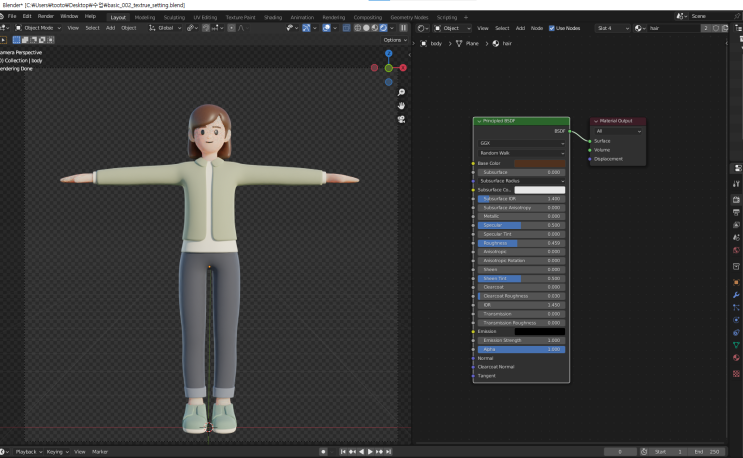Open the Slot 4 material slot dropdown
This screenshot has width=743, height=458.
(x=613, y=28)
